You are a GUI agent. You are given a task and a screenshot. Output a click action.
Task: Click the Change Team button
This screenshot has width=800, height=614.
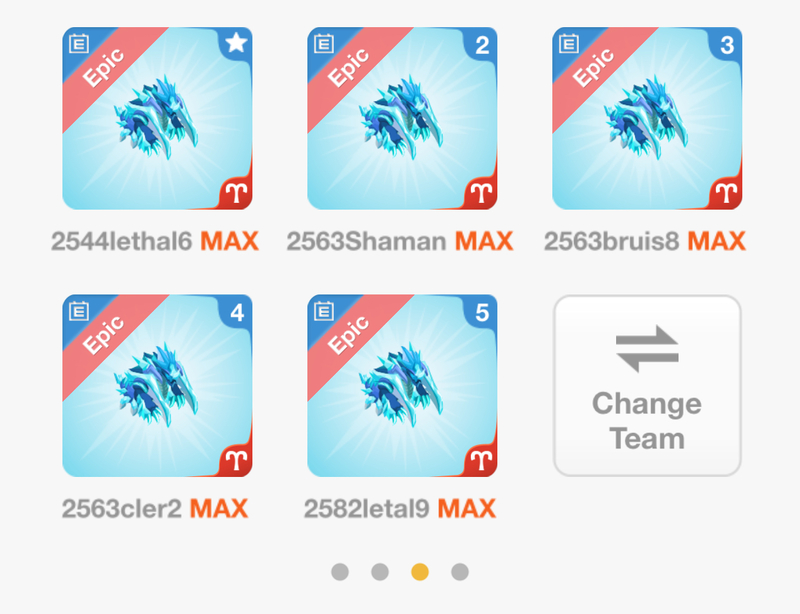647,386
